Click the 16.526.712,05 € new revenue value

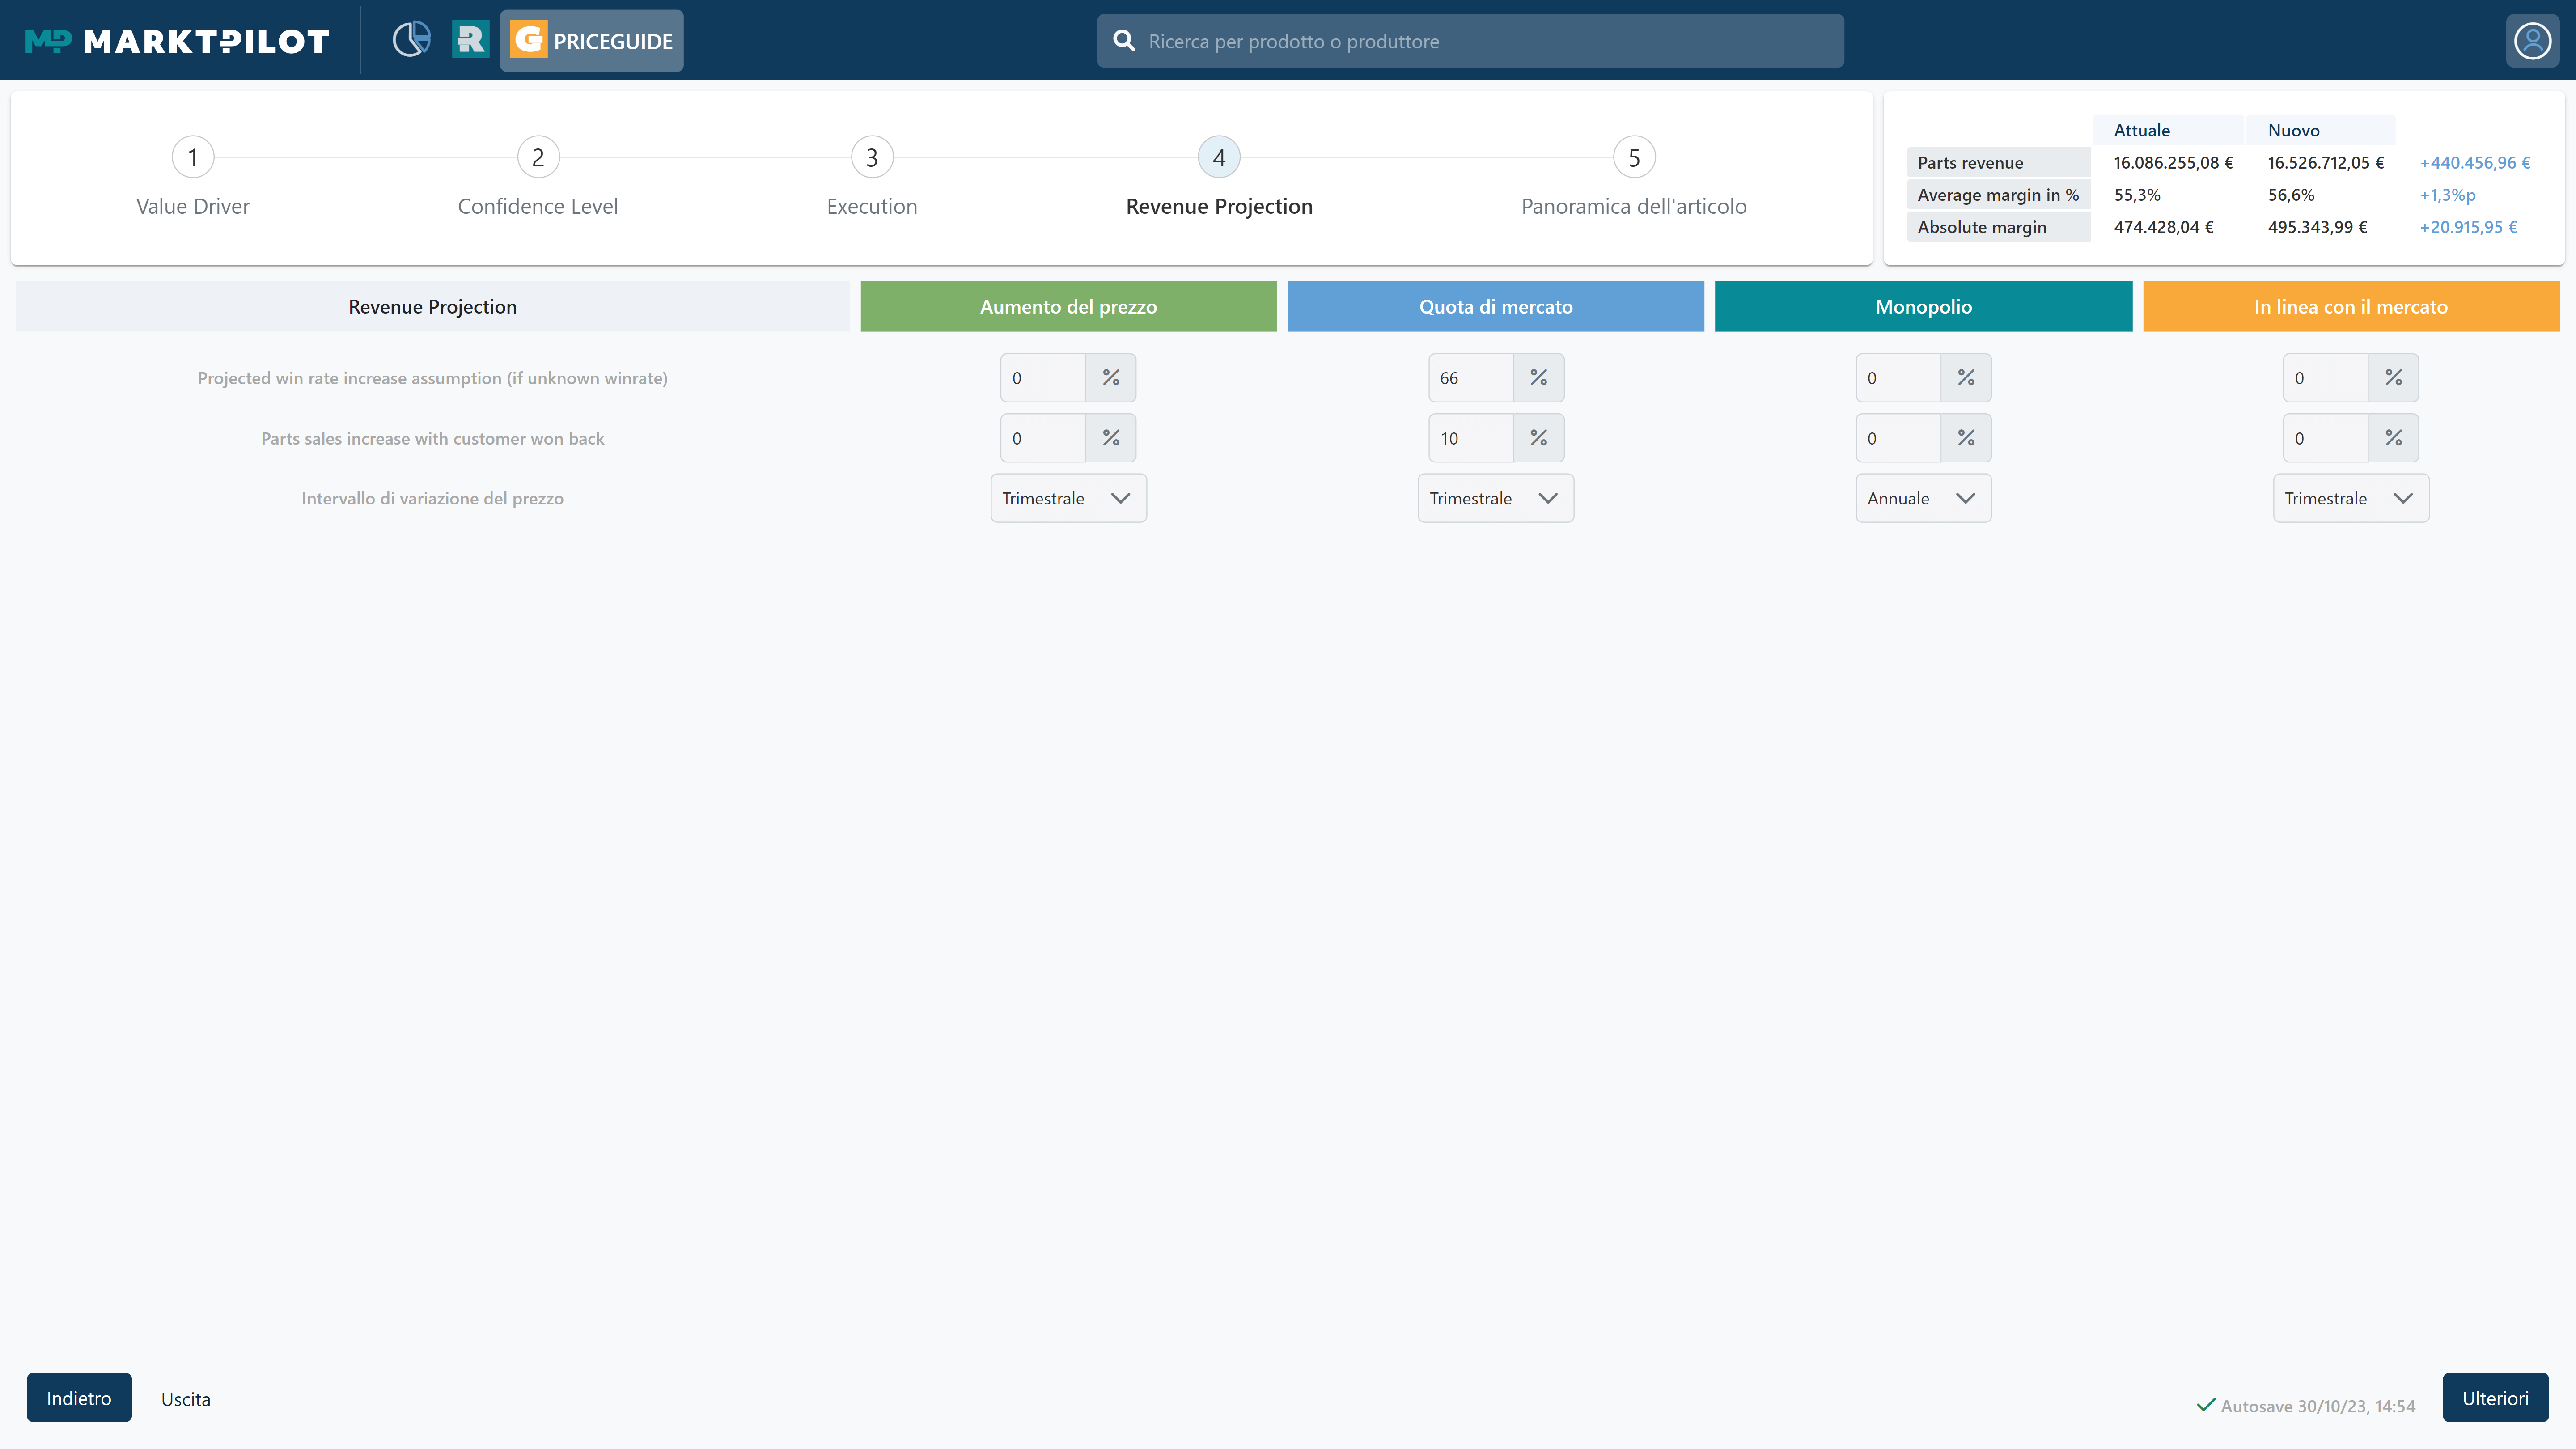pyautogui.click(x=2326, y=163)
